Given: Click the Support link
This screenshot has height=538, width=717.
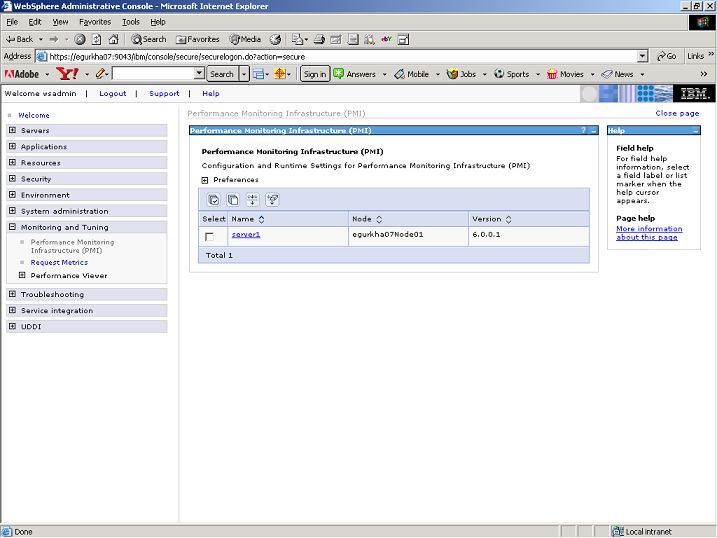Looking at the screenshot, I should (x=164, y=93).
